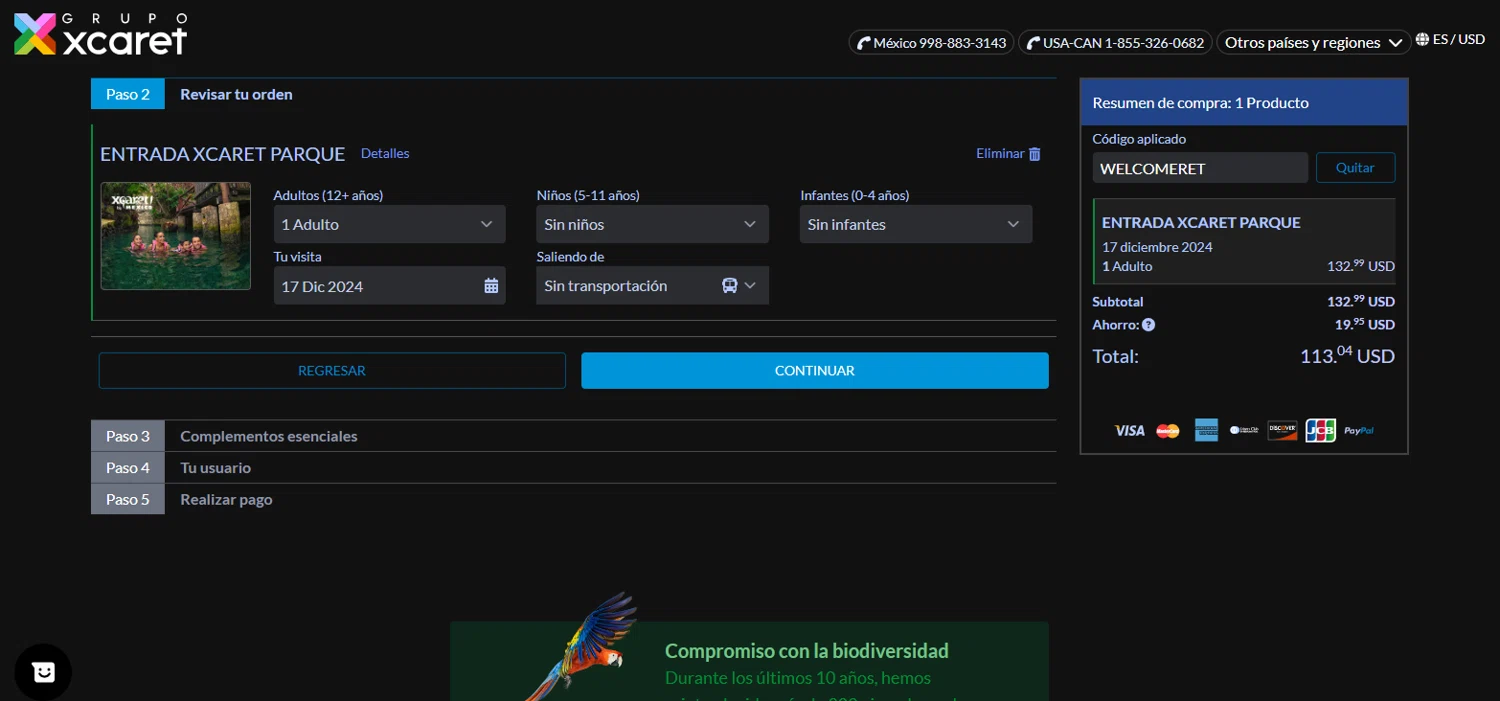Click the JCB card logo
1500x701 pixels.
point(1320,430)
